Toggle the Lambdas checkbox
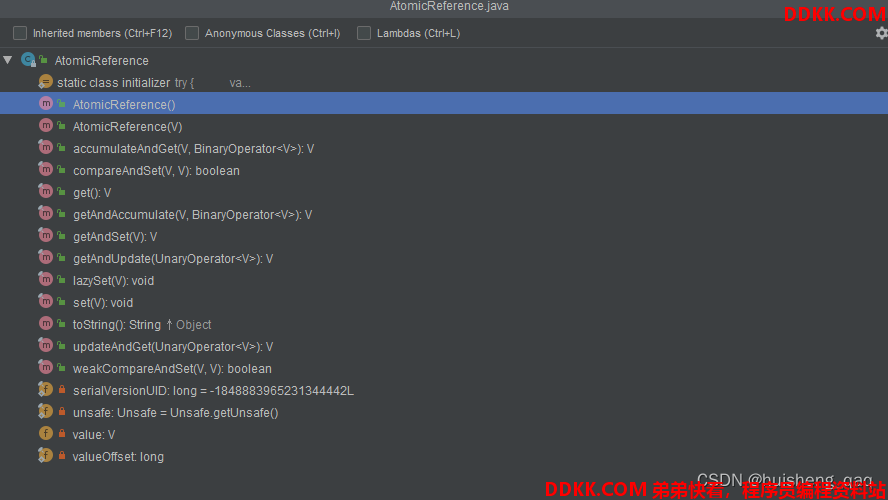The image size is (888, 500). [x=364, y=33]
